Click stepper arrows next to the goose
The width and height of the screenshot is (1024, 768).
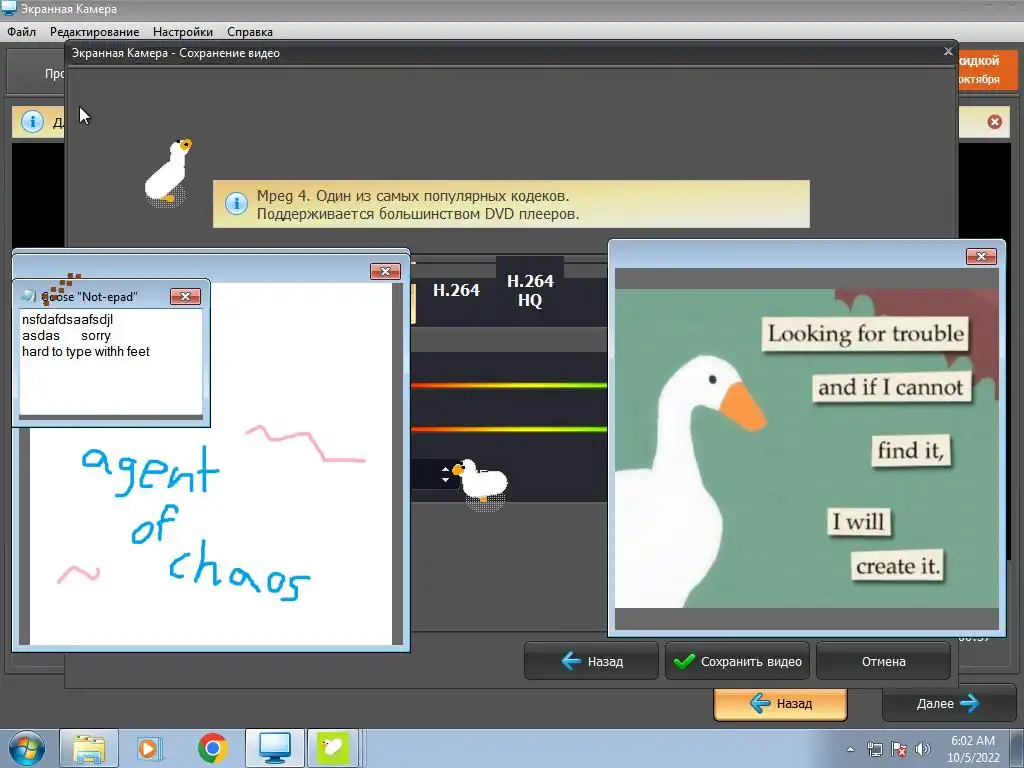[x=445, y=474]
